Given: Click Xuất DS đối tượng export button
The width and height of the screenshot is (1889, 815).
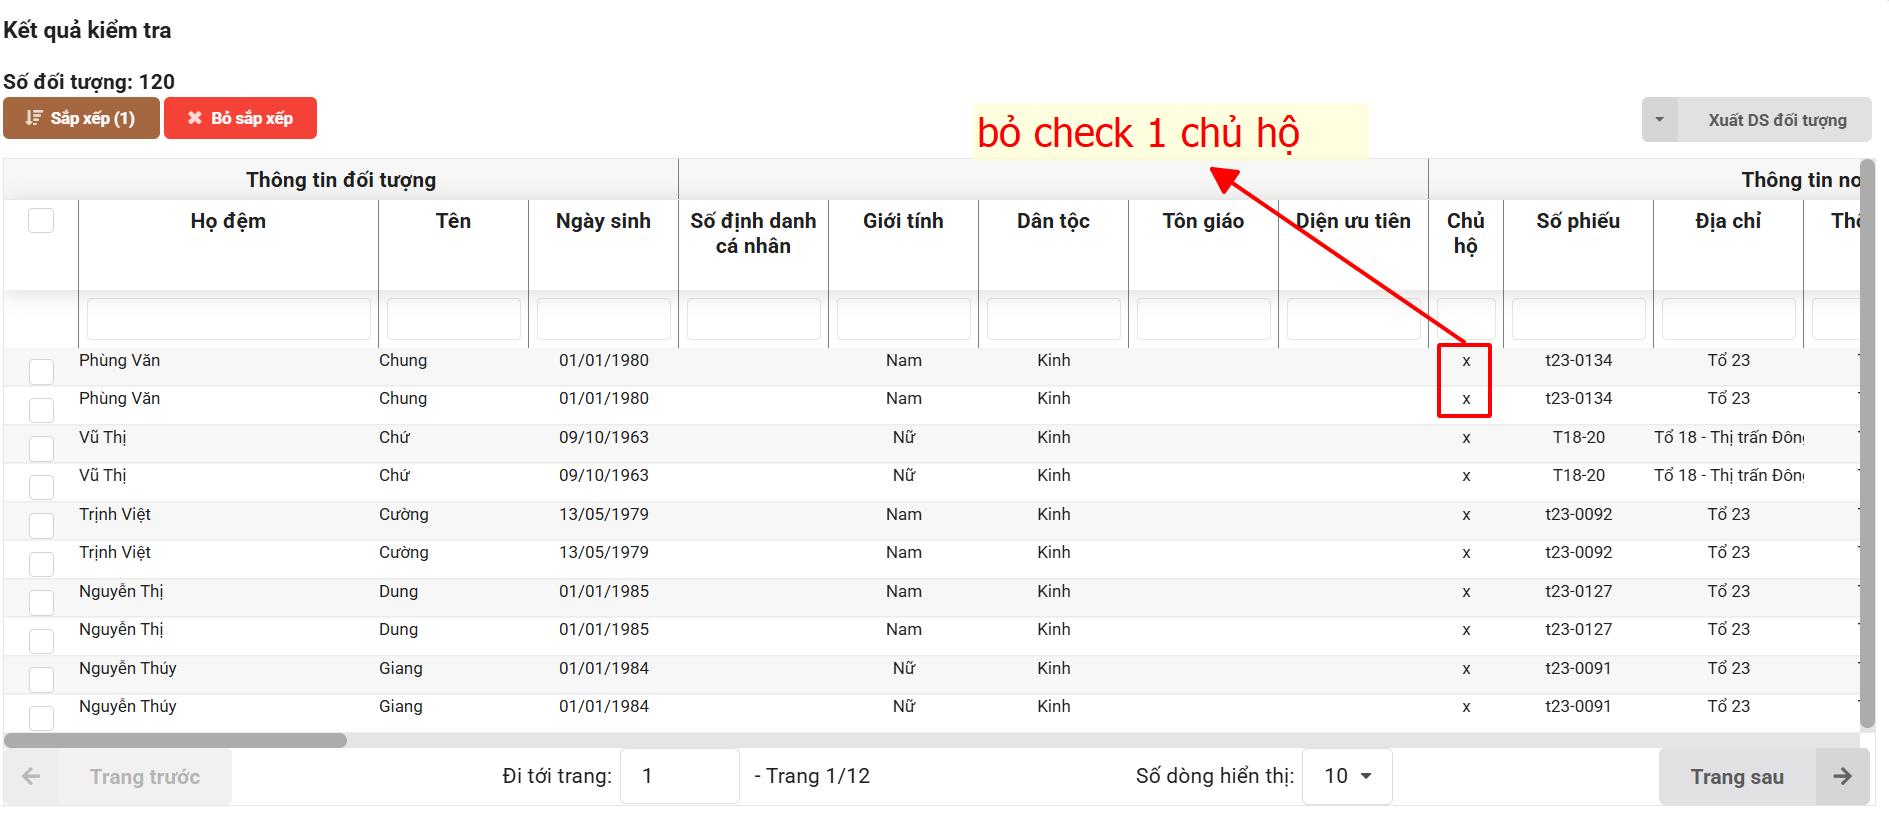Looking at the screenshot, I should pos(1776,120).
